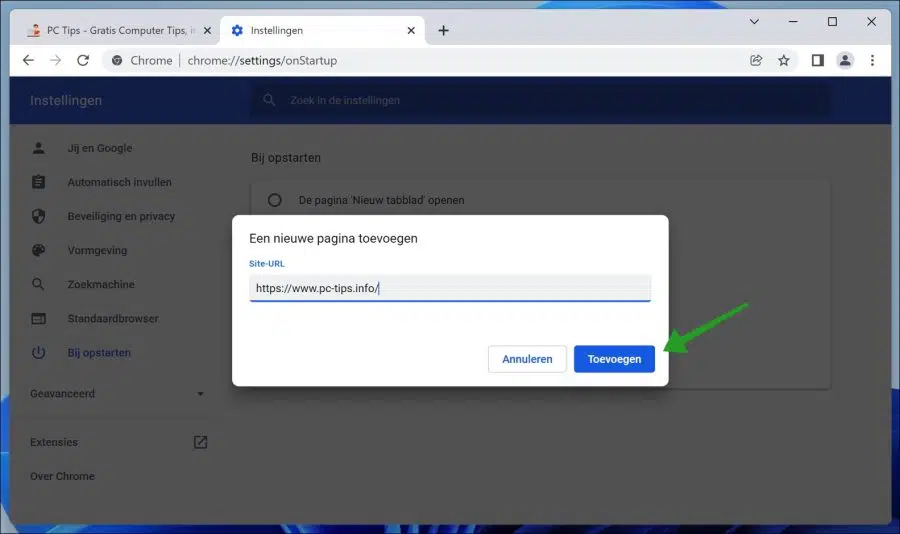Open Zoekmachine settings
Viewport: 900px width, 534px height.
[x=101, y=284]
